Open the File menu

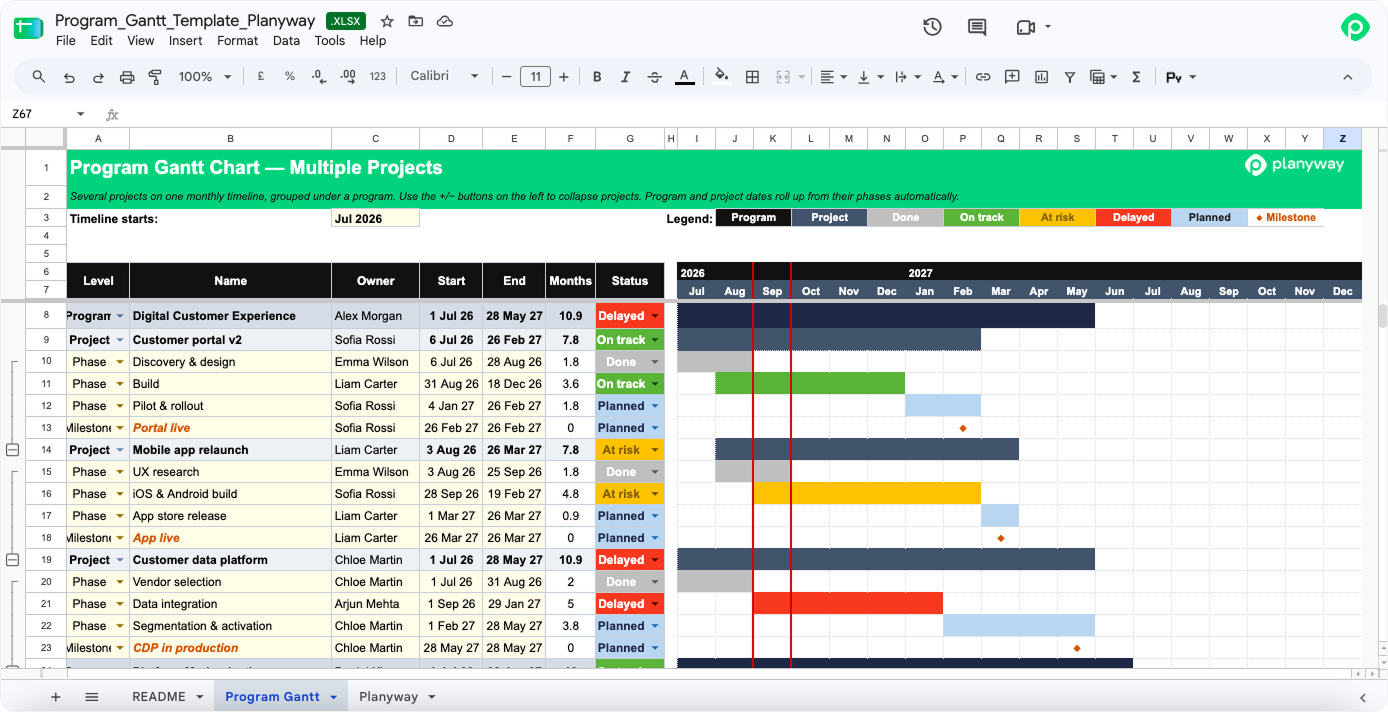pyautogui.click(x=66, y=41)
